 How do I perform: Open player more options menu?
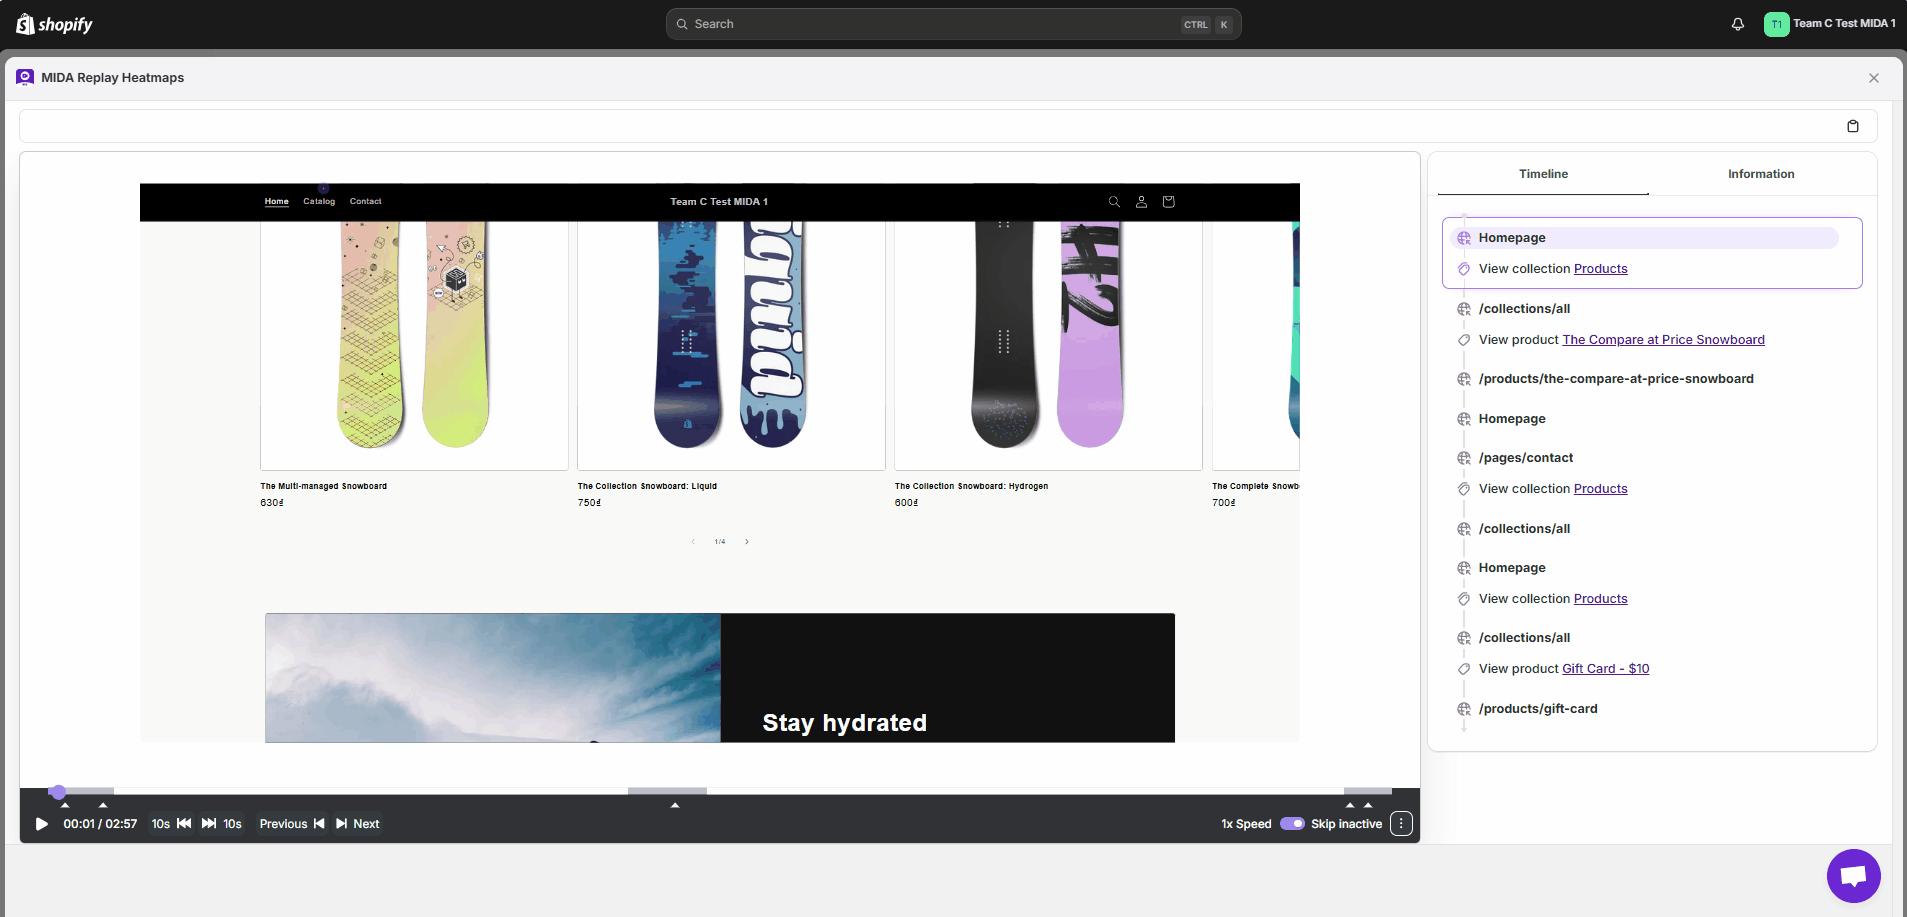coord(1401,824)
